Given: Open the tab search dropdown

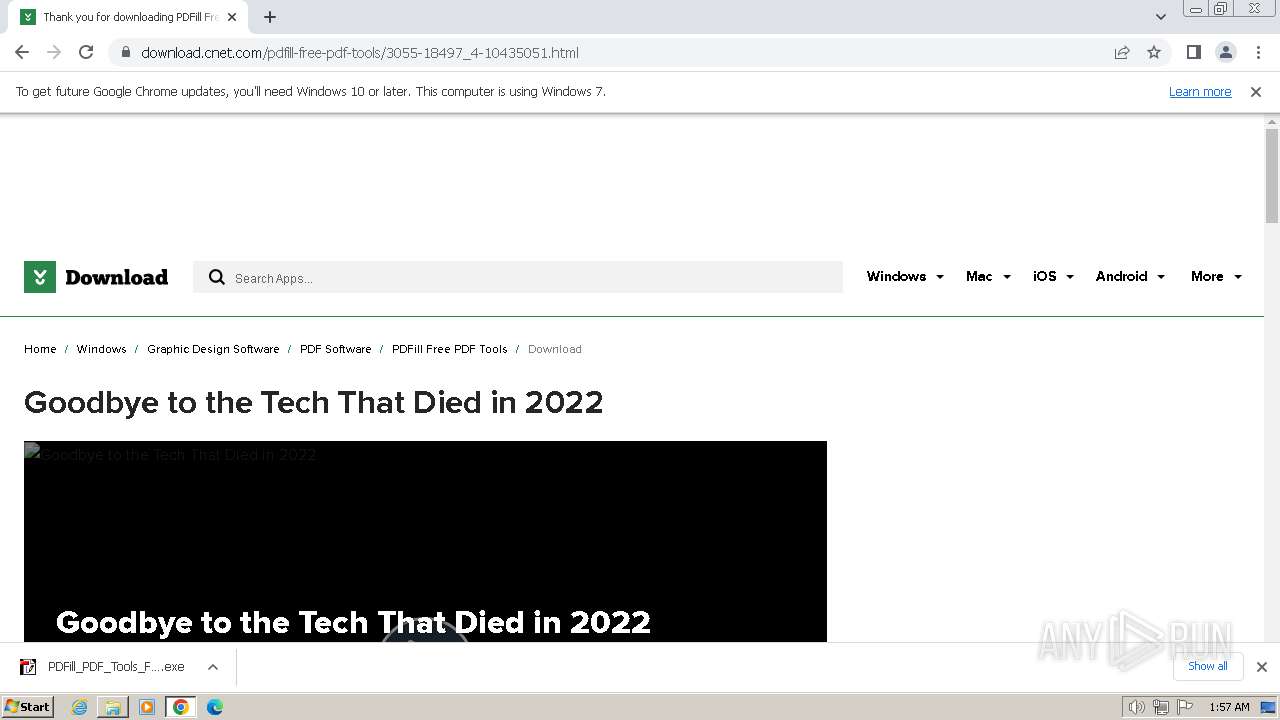Looking at the screenshot, I should [x=1160, y=17].
